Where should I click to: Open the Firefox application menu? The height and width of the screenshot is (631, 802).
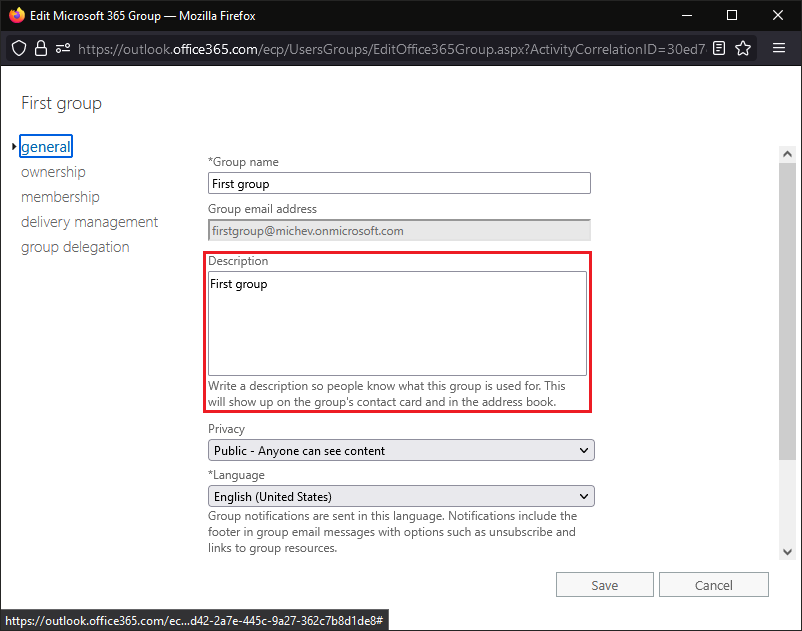(x=779, y=48)
